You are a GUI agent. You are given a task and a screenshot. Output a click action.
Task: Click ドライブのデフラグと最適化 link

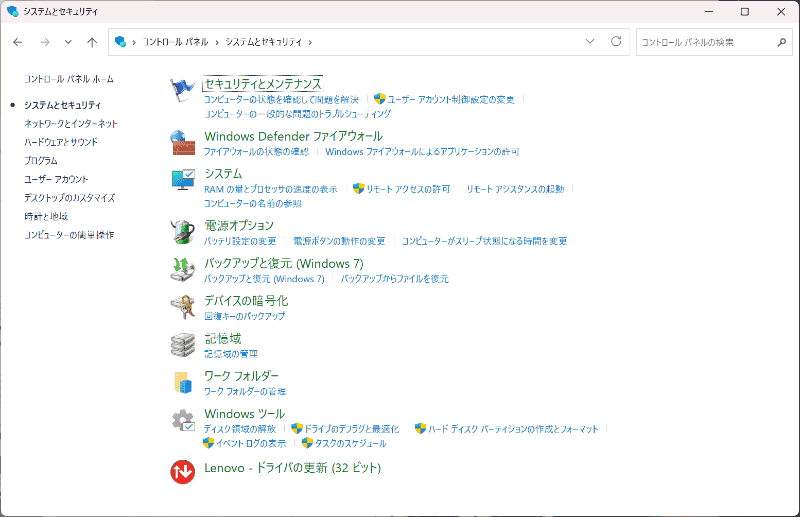tap(352, 429)
